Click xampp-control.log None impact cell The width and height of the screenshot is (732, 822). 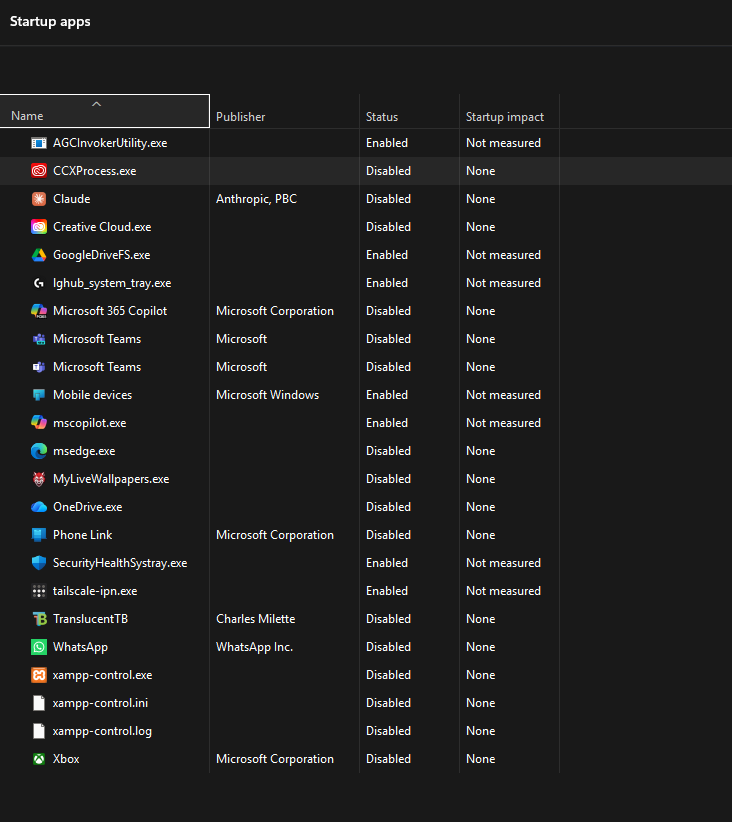click(481, 731)
